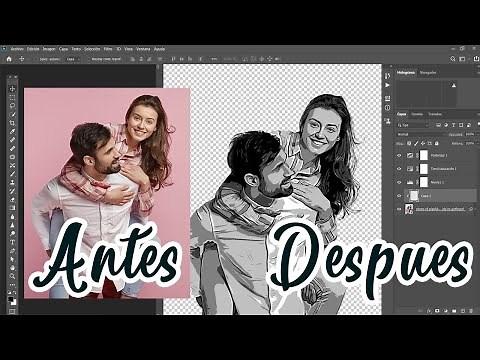Open the layer filter Tipo dropdown
The height and width of the screenshot is (360, 480).
click(413, 125)
